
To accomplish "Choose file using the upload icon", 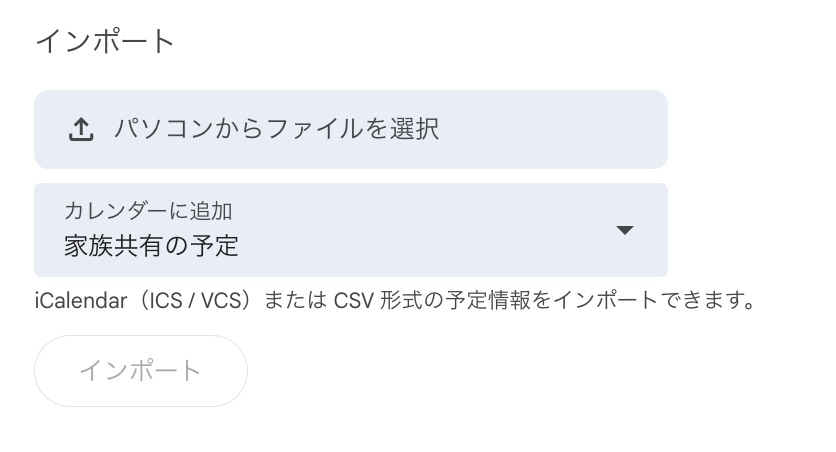I will click(81, 129).
